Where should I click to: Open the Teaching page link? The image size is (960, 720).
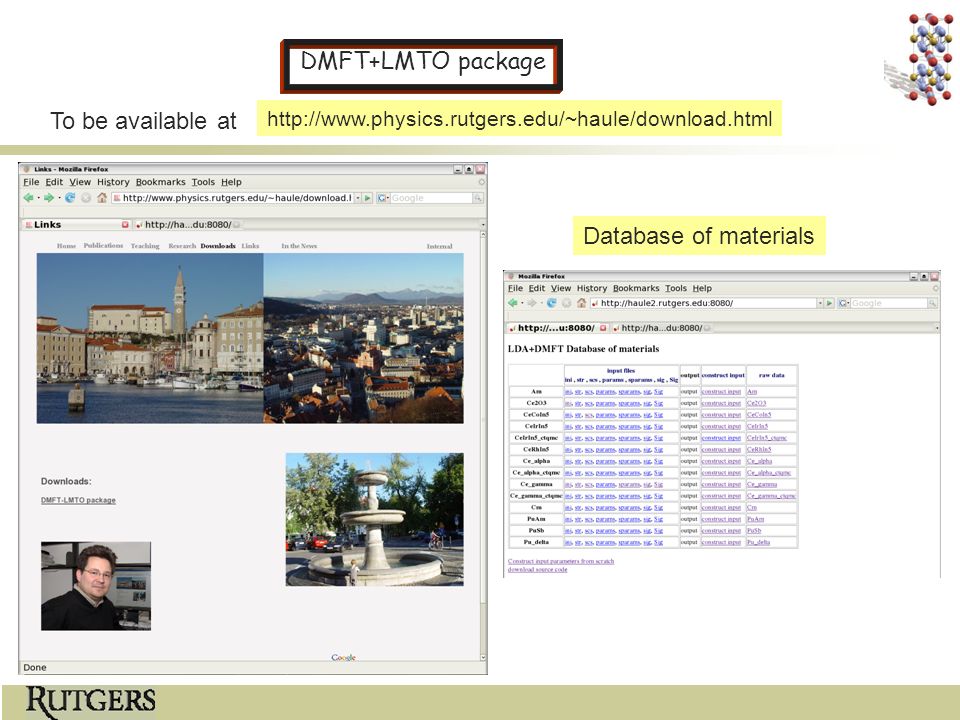pyautogui.click(x=145, y=246)
